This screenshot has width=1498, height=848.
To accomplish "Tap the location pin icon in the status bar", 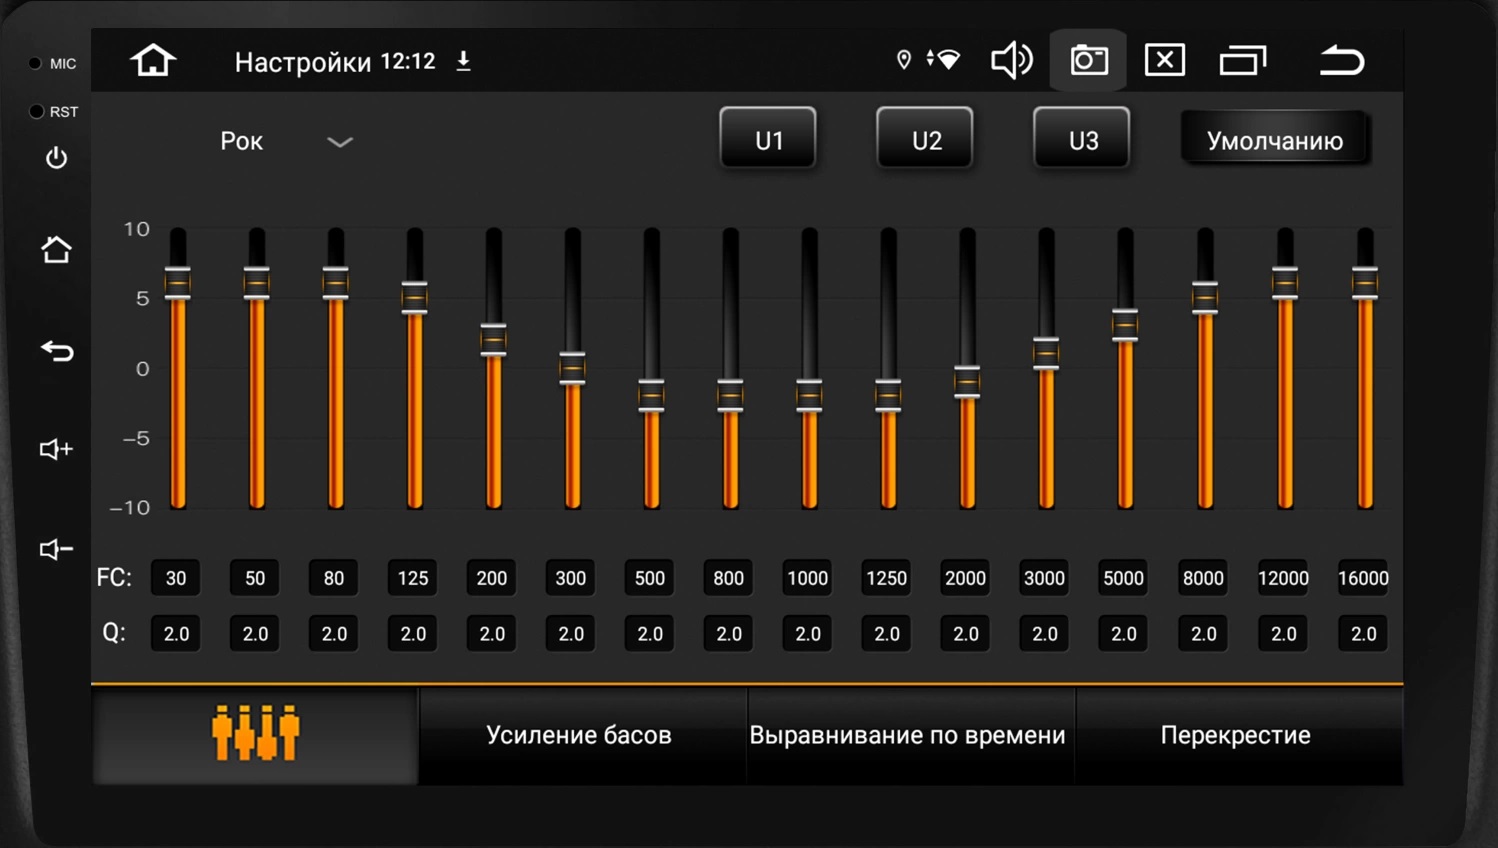I will pyautogui.click(x=904, y=60).
